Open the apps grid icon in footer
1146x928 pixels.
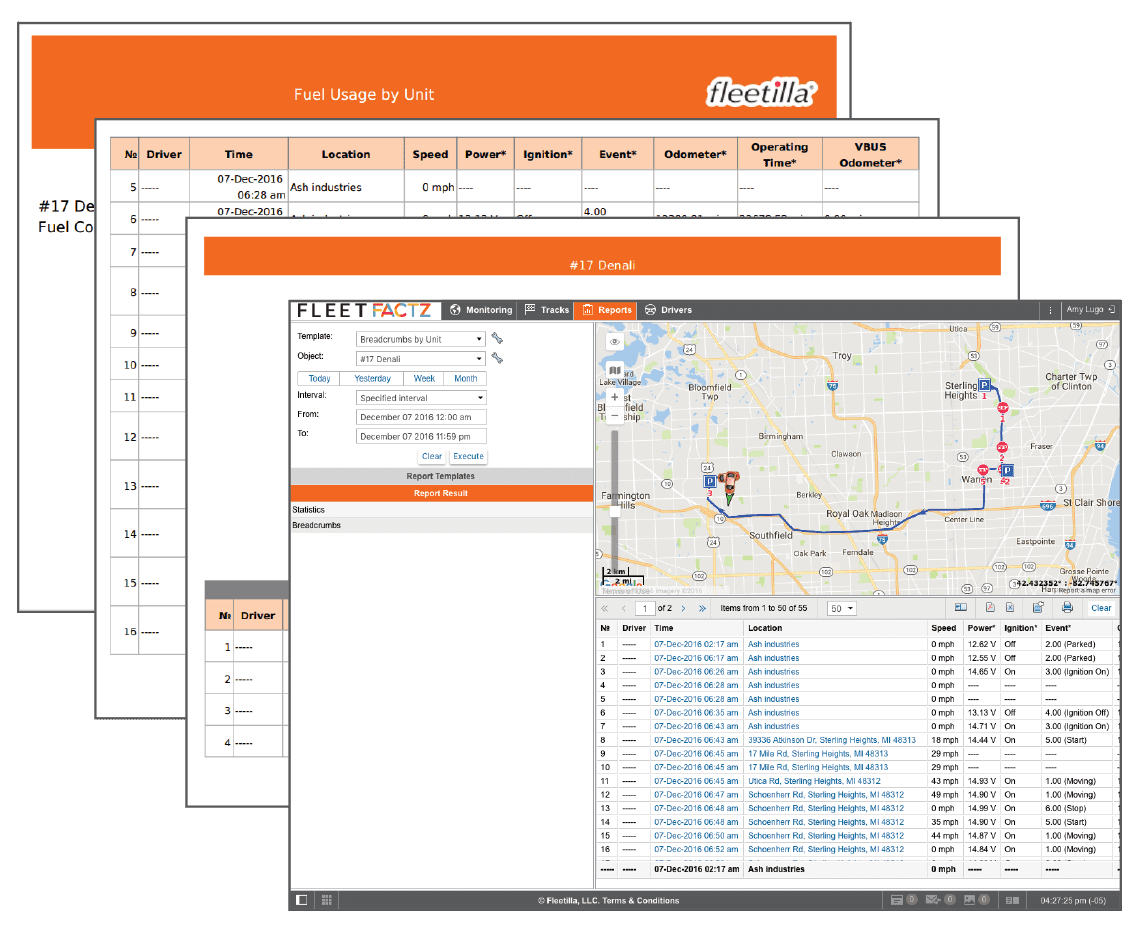[x=326, y=900]
